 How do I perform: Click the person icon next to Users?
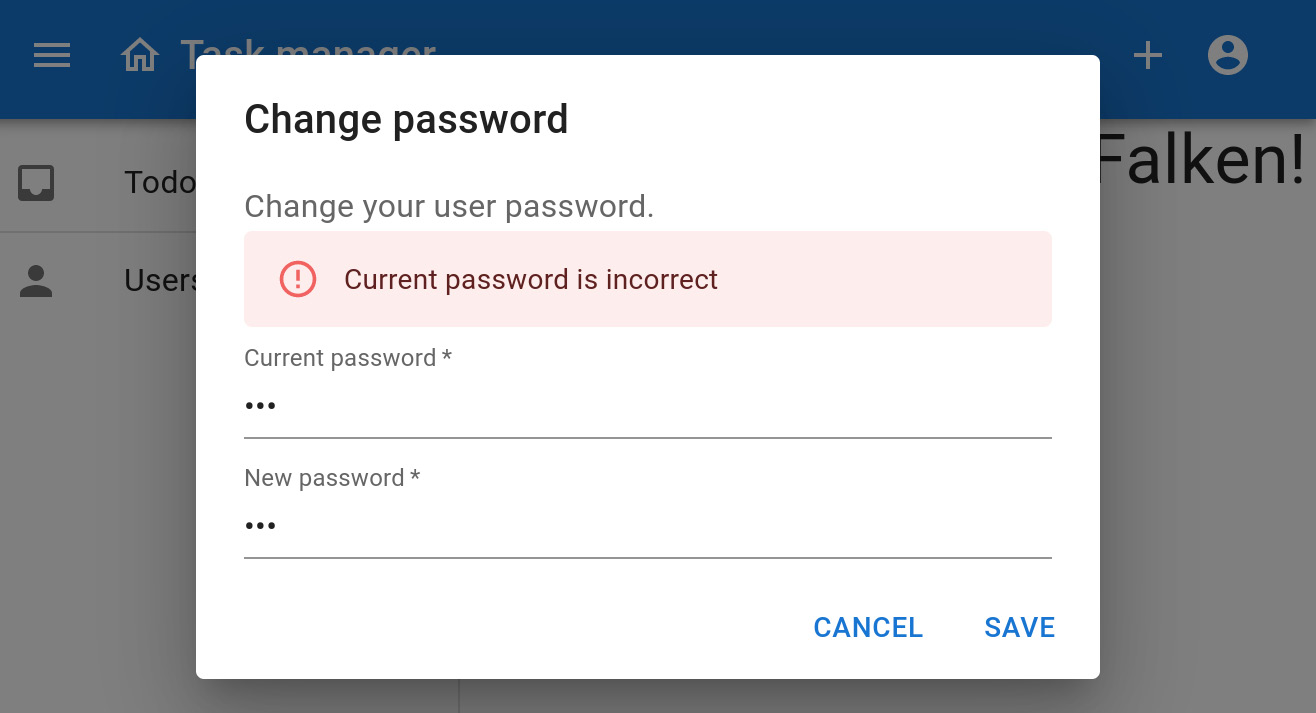[x=36, y=281]
